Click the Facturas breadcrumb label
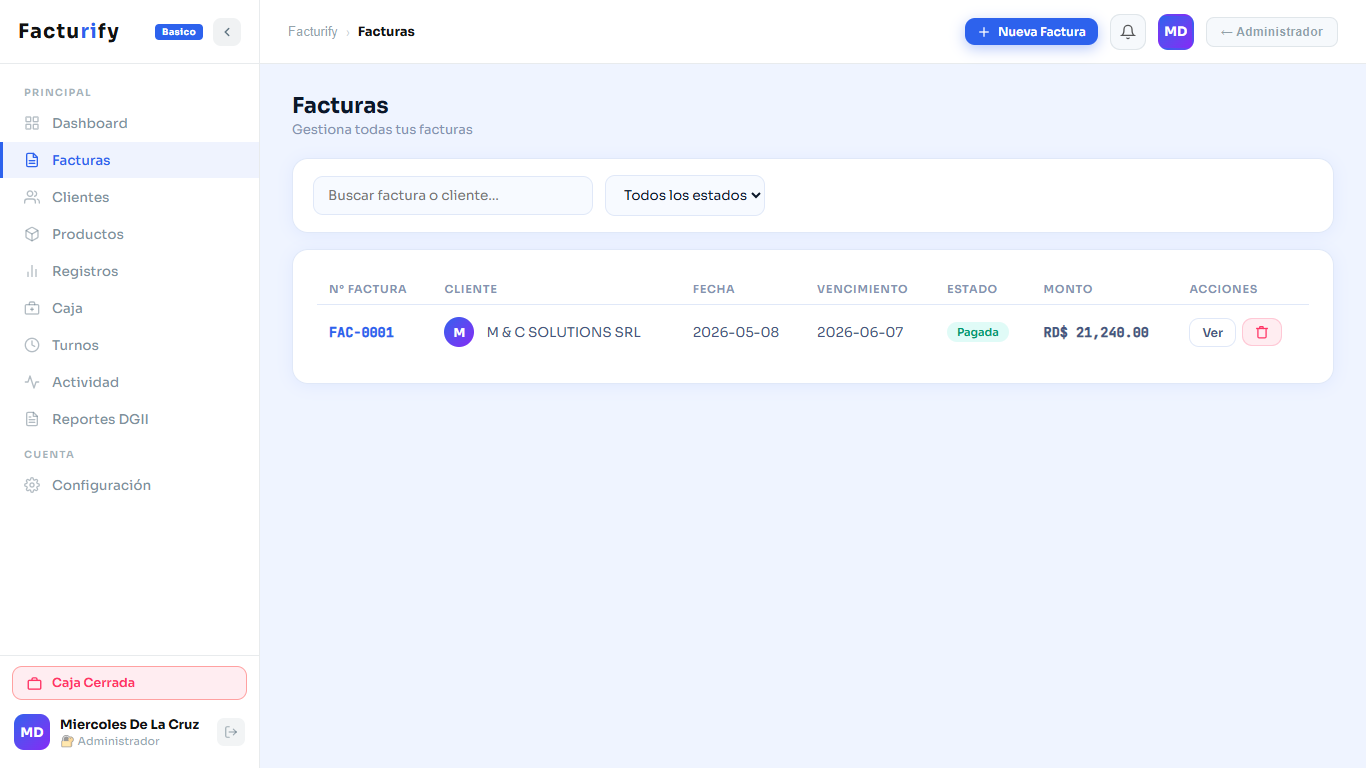 [386, 32]
